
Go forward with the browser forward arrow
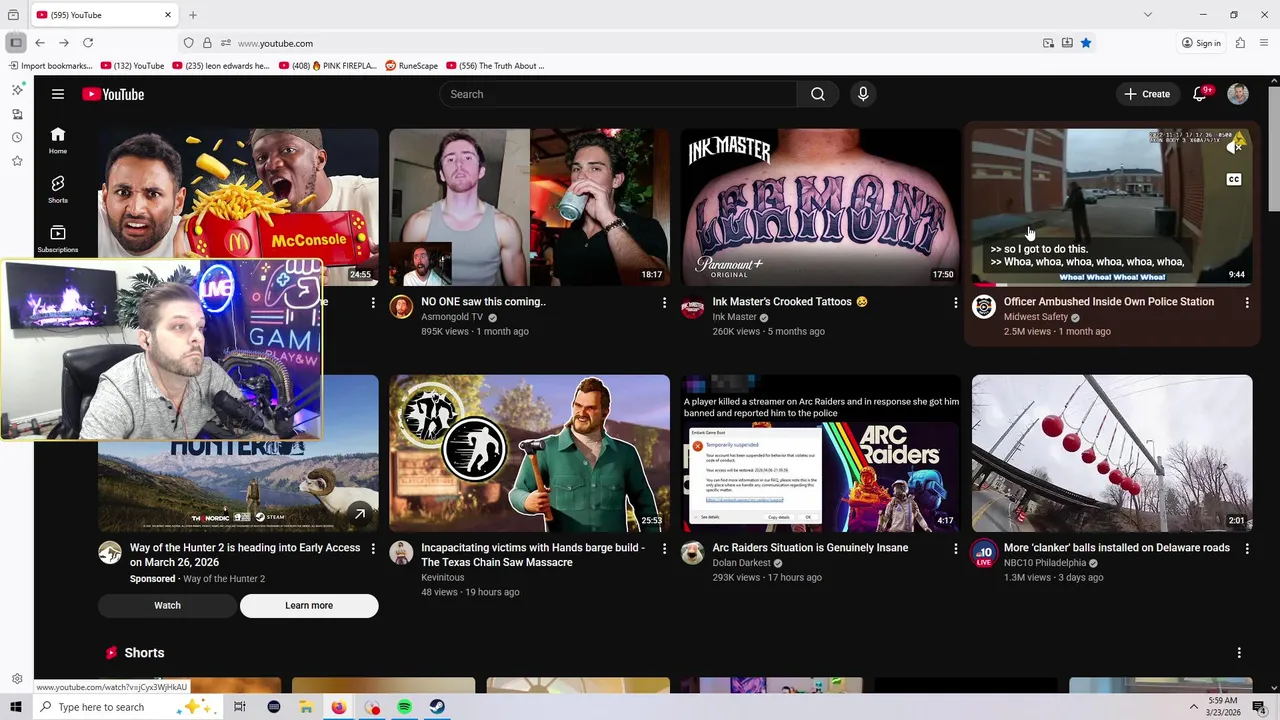click(x=64, y=43)
